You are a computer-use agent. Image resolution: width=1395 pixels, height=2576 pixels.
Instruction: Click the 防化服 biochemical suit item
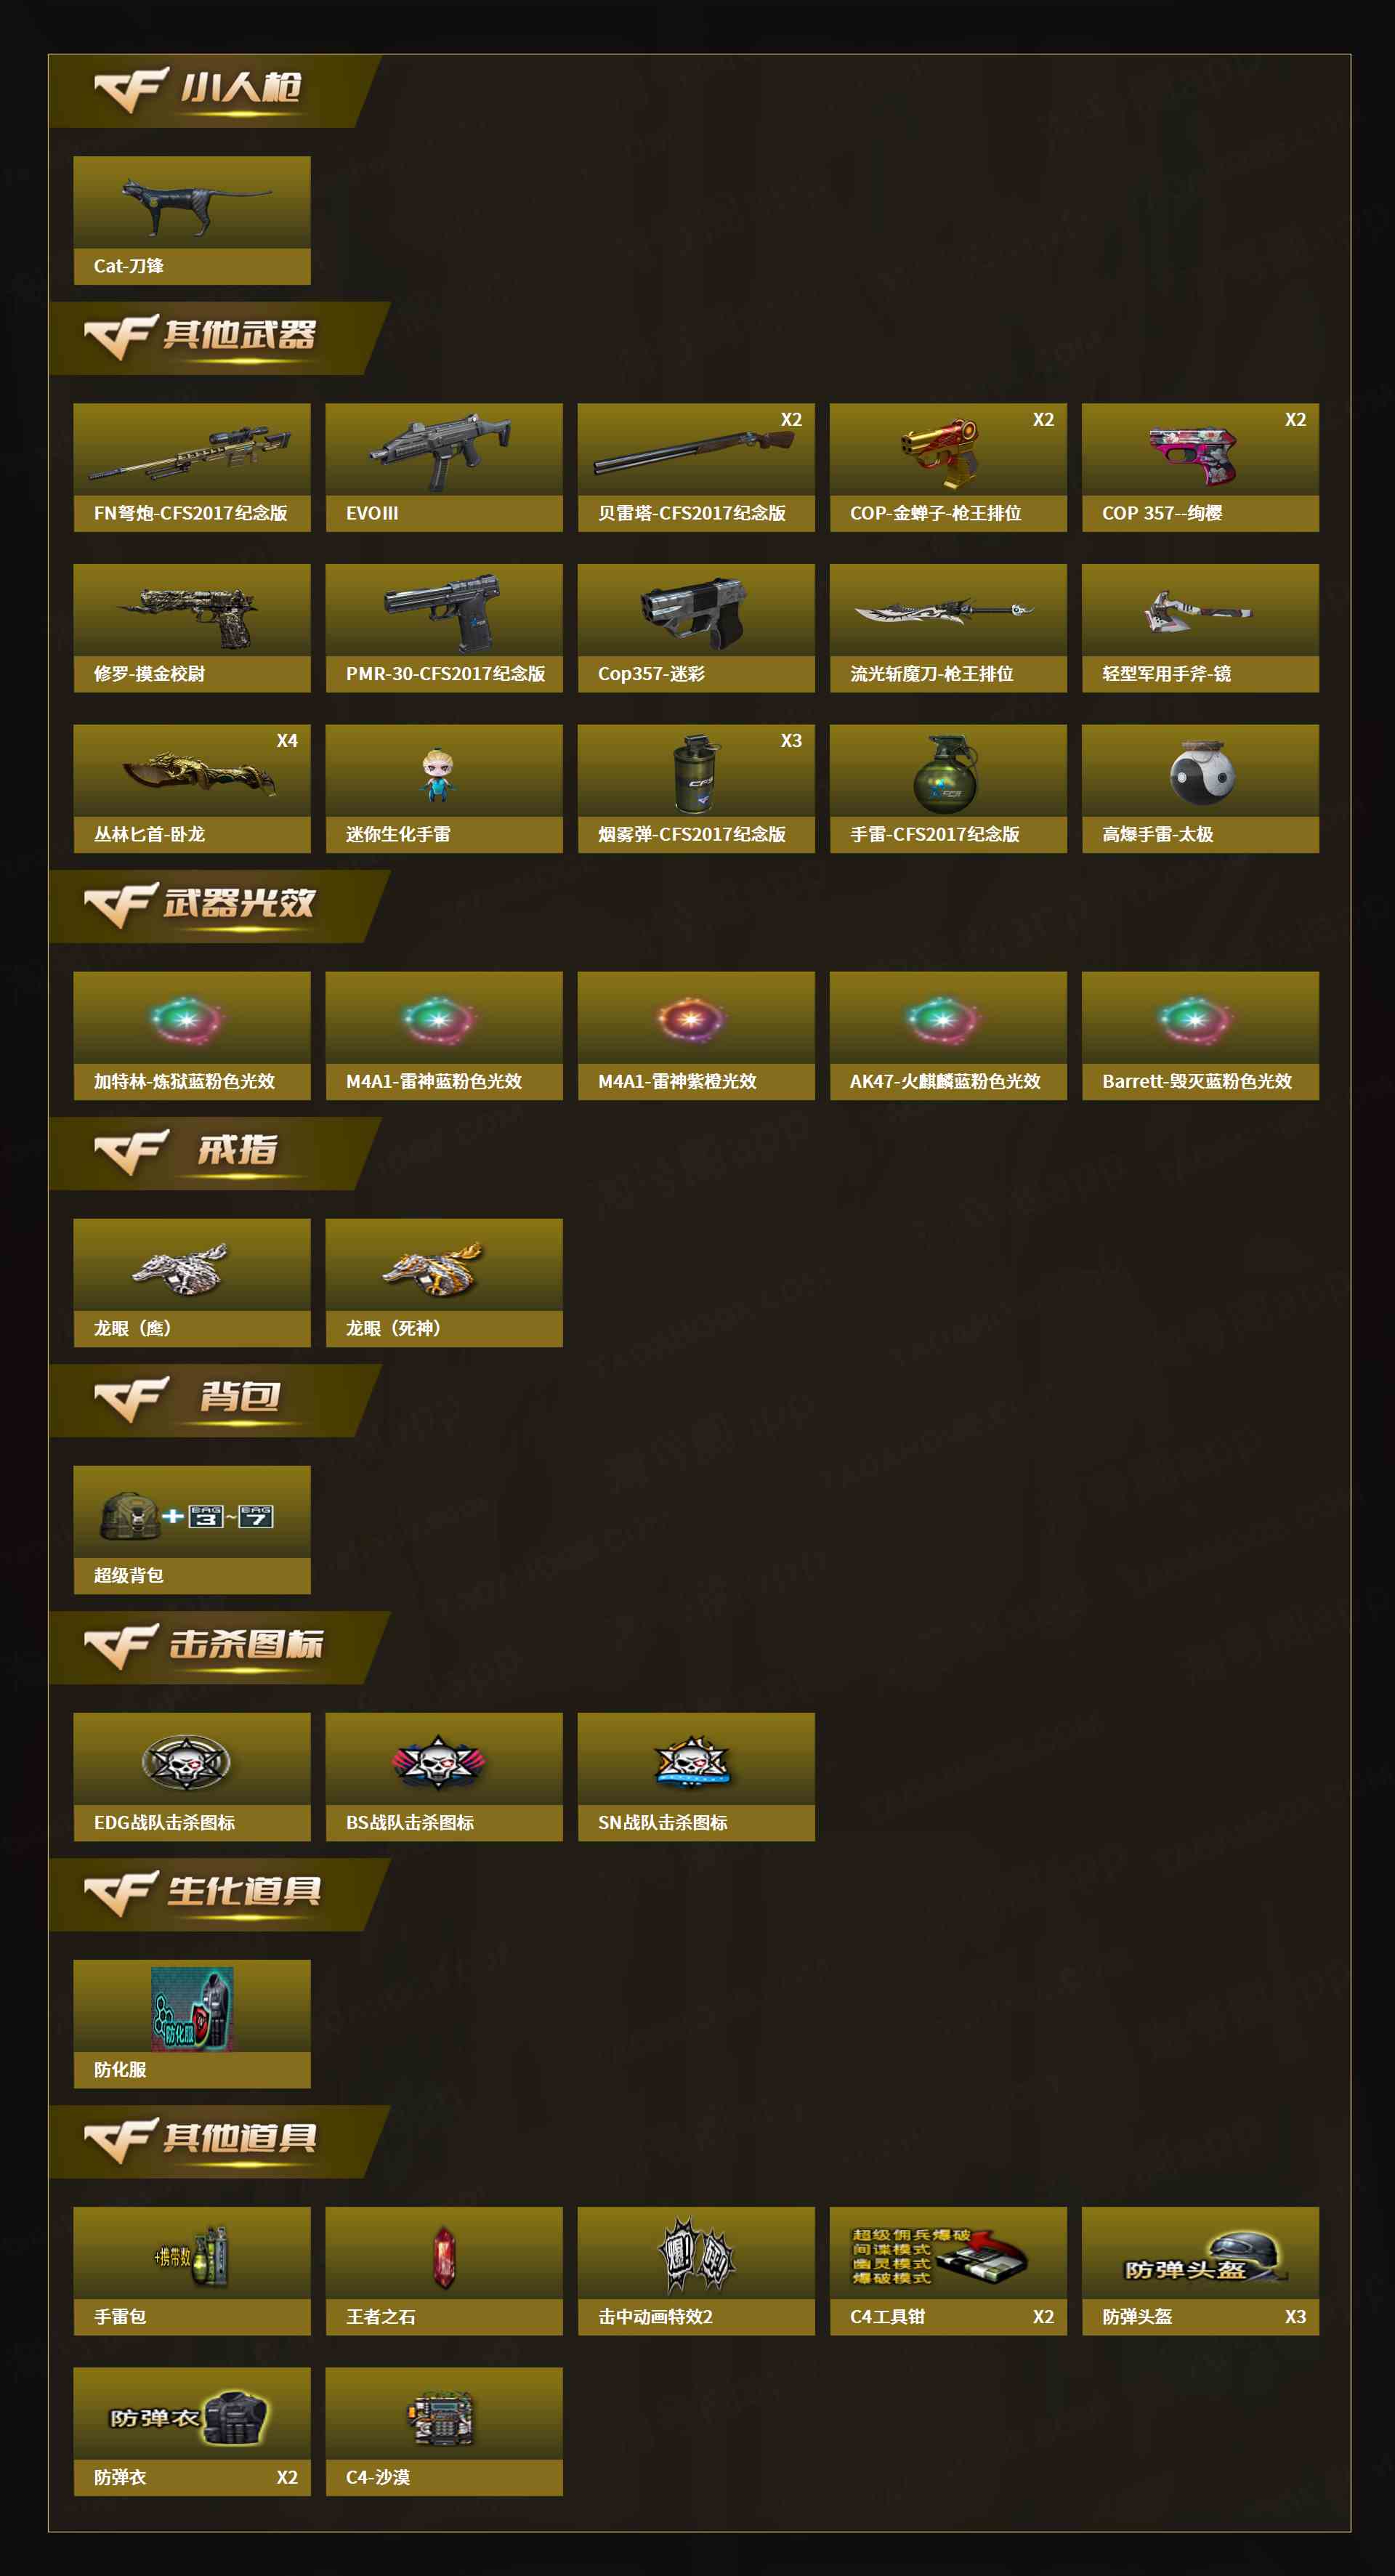[192, 2024]
